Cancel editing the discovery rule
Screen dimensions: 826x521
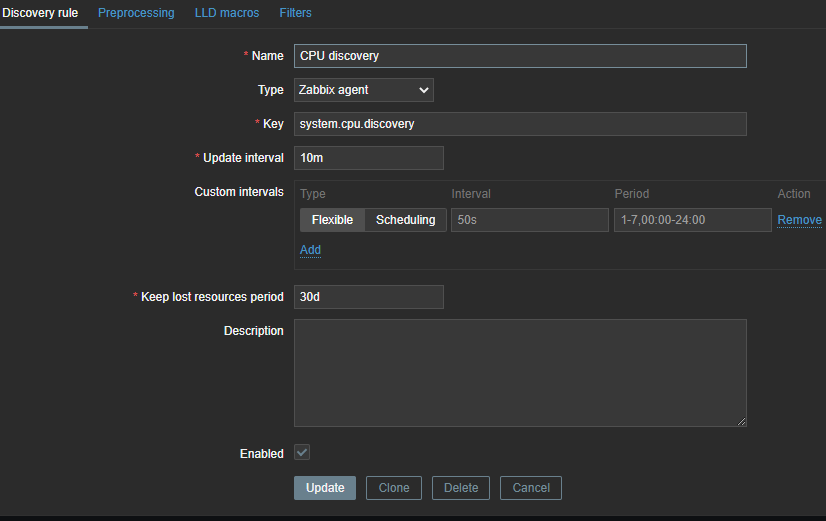click(531, 488)
